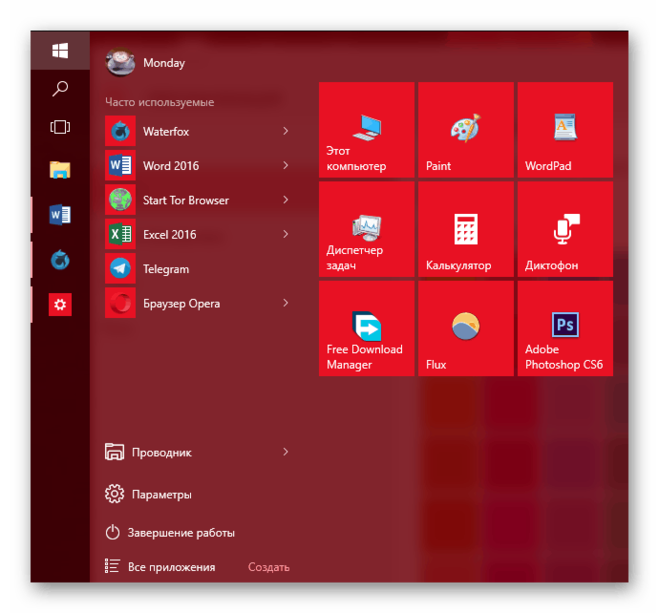Click the Создать link
The width and height of the screenshot is (659, 613).
coord(269,567)
